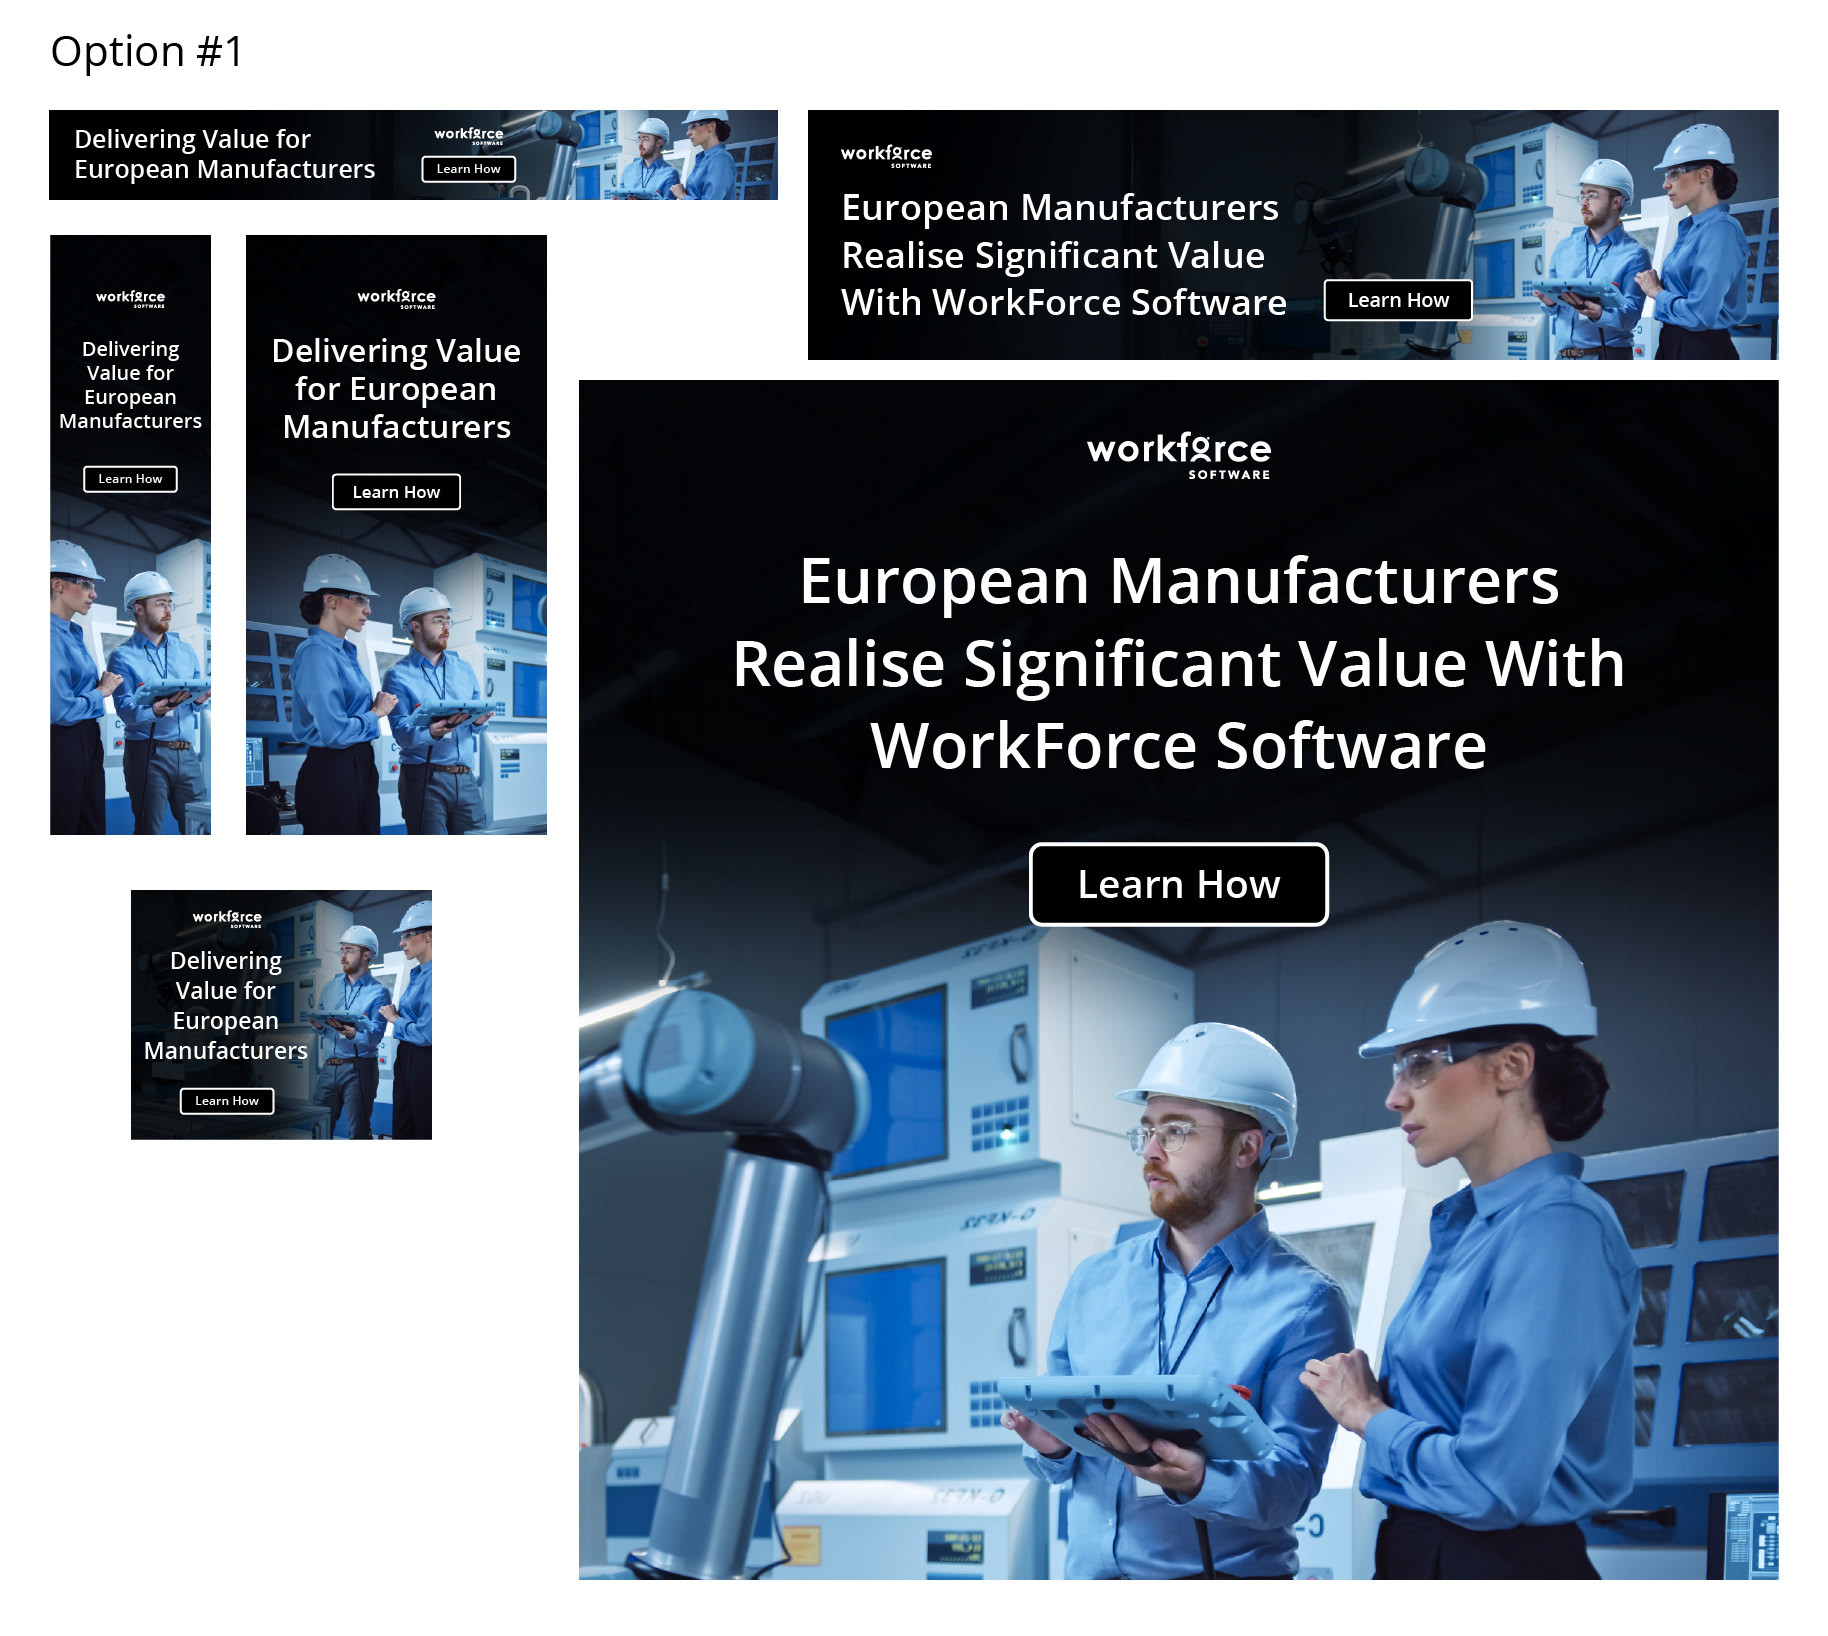
Task: Click the headline text in the wide skyscraper banner
Action: pos(396,389)
